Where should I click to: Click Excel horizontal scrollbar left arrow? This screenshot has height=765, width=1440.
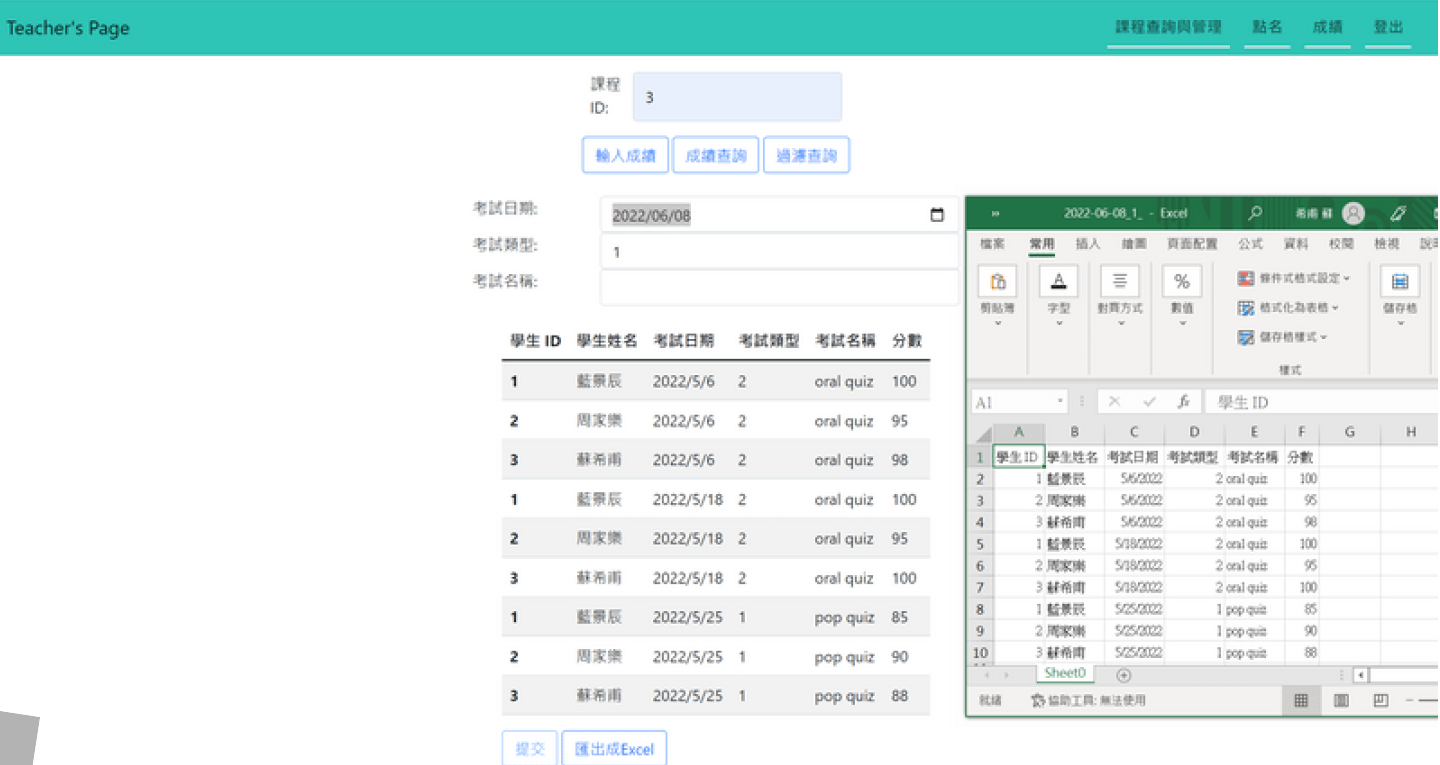pyautogui.click(x=1360, y=675)
